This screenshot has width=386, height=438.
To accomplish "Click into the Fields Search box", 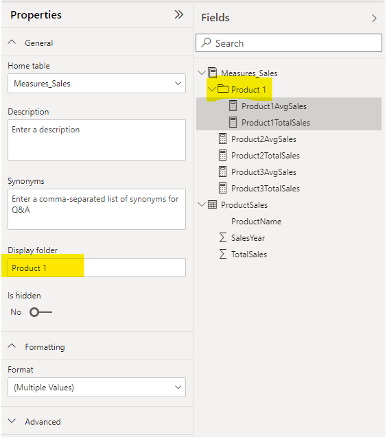I will [289, 43].
